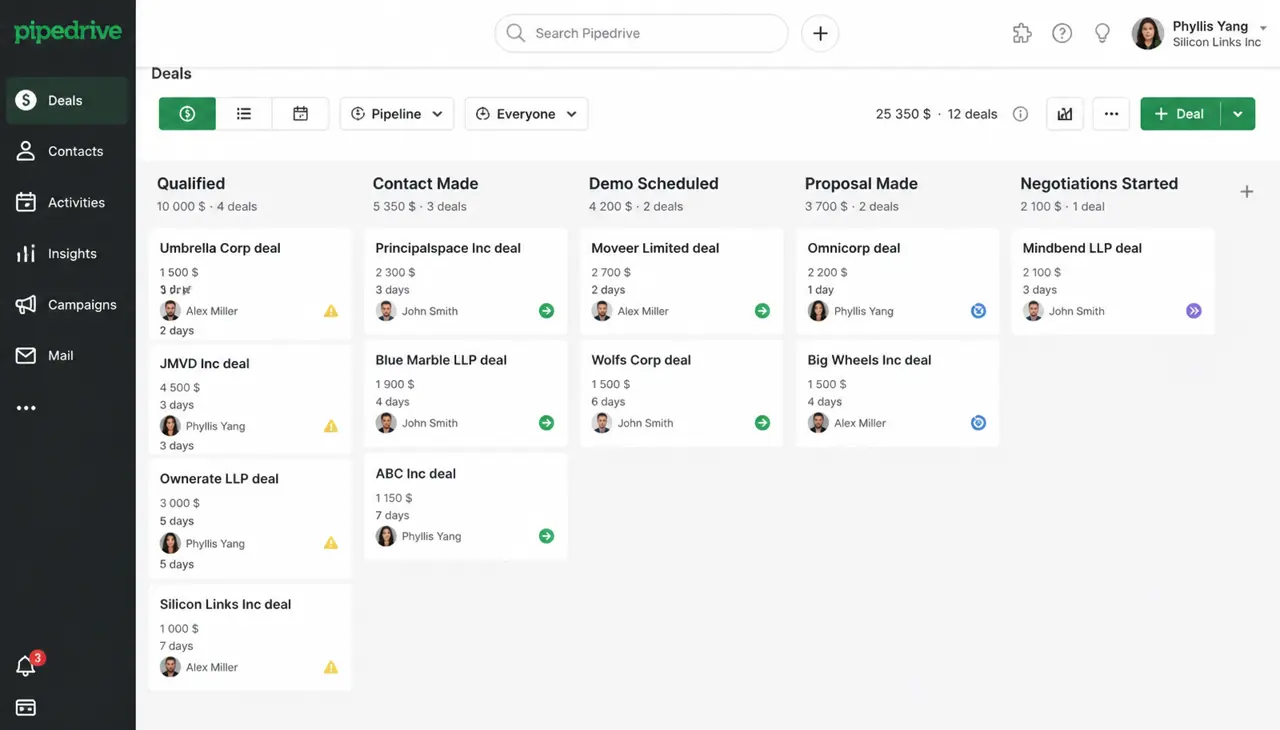1280x730 pixels.
Task: Go to Contacts in sidebar
Action: coord(67,151)
